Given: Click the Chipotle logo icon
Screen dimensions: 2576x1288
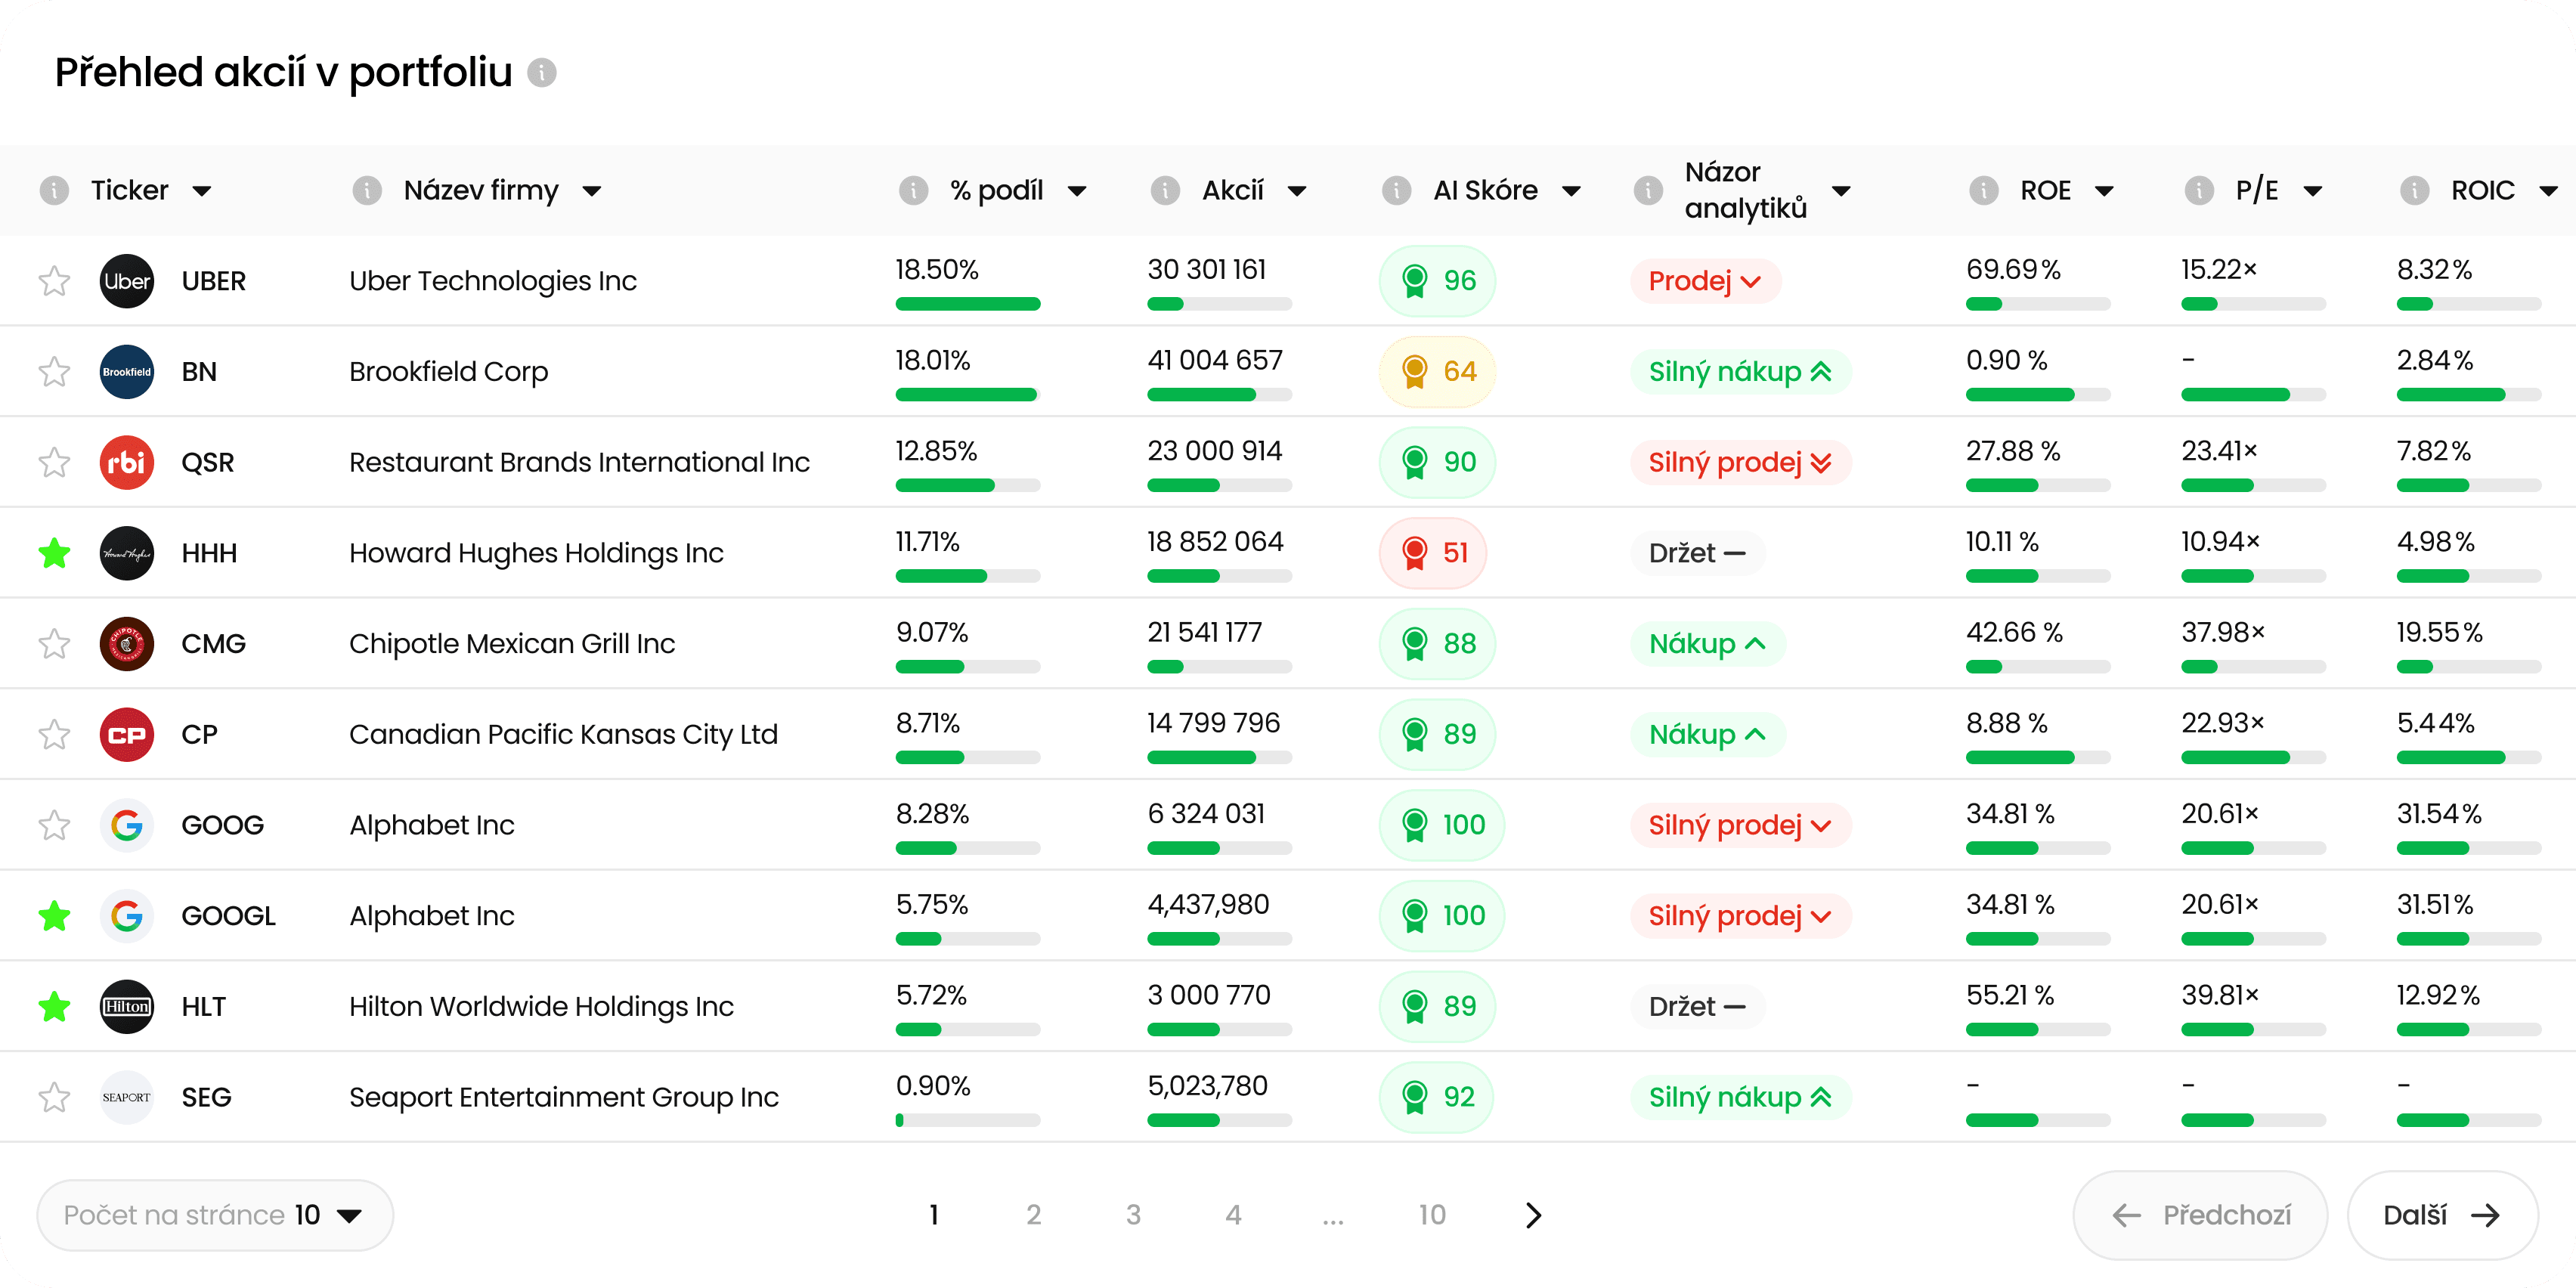Looking at the screenshot, I should coord(127,644).
